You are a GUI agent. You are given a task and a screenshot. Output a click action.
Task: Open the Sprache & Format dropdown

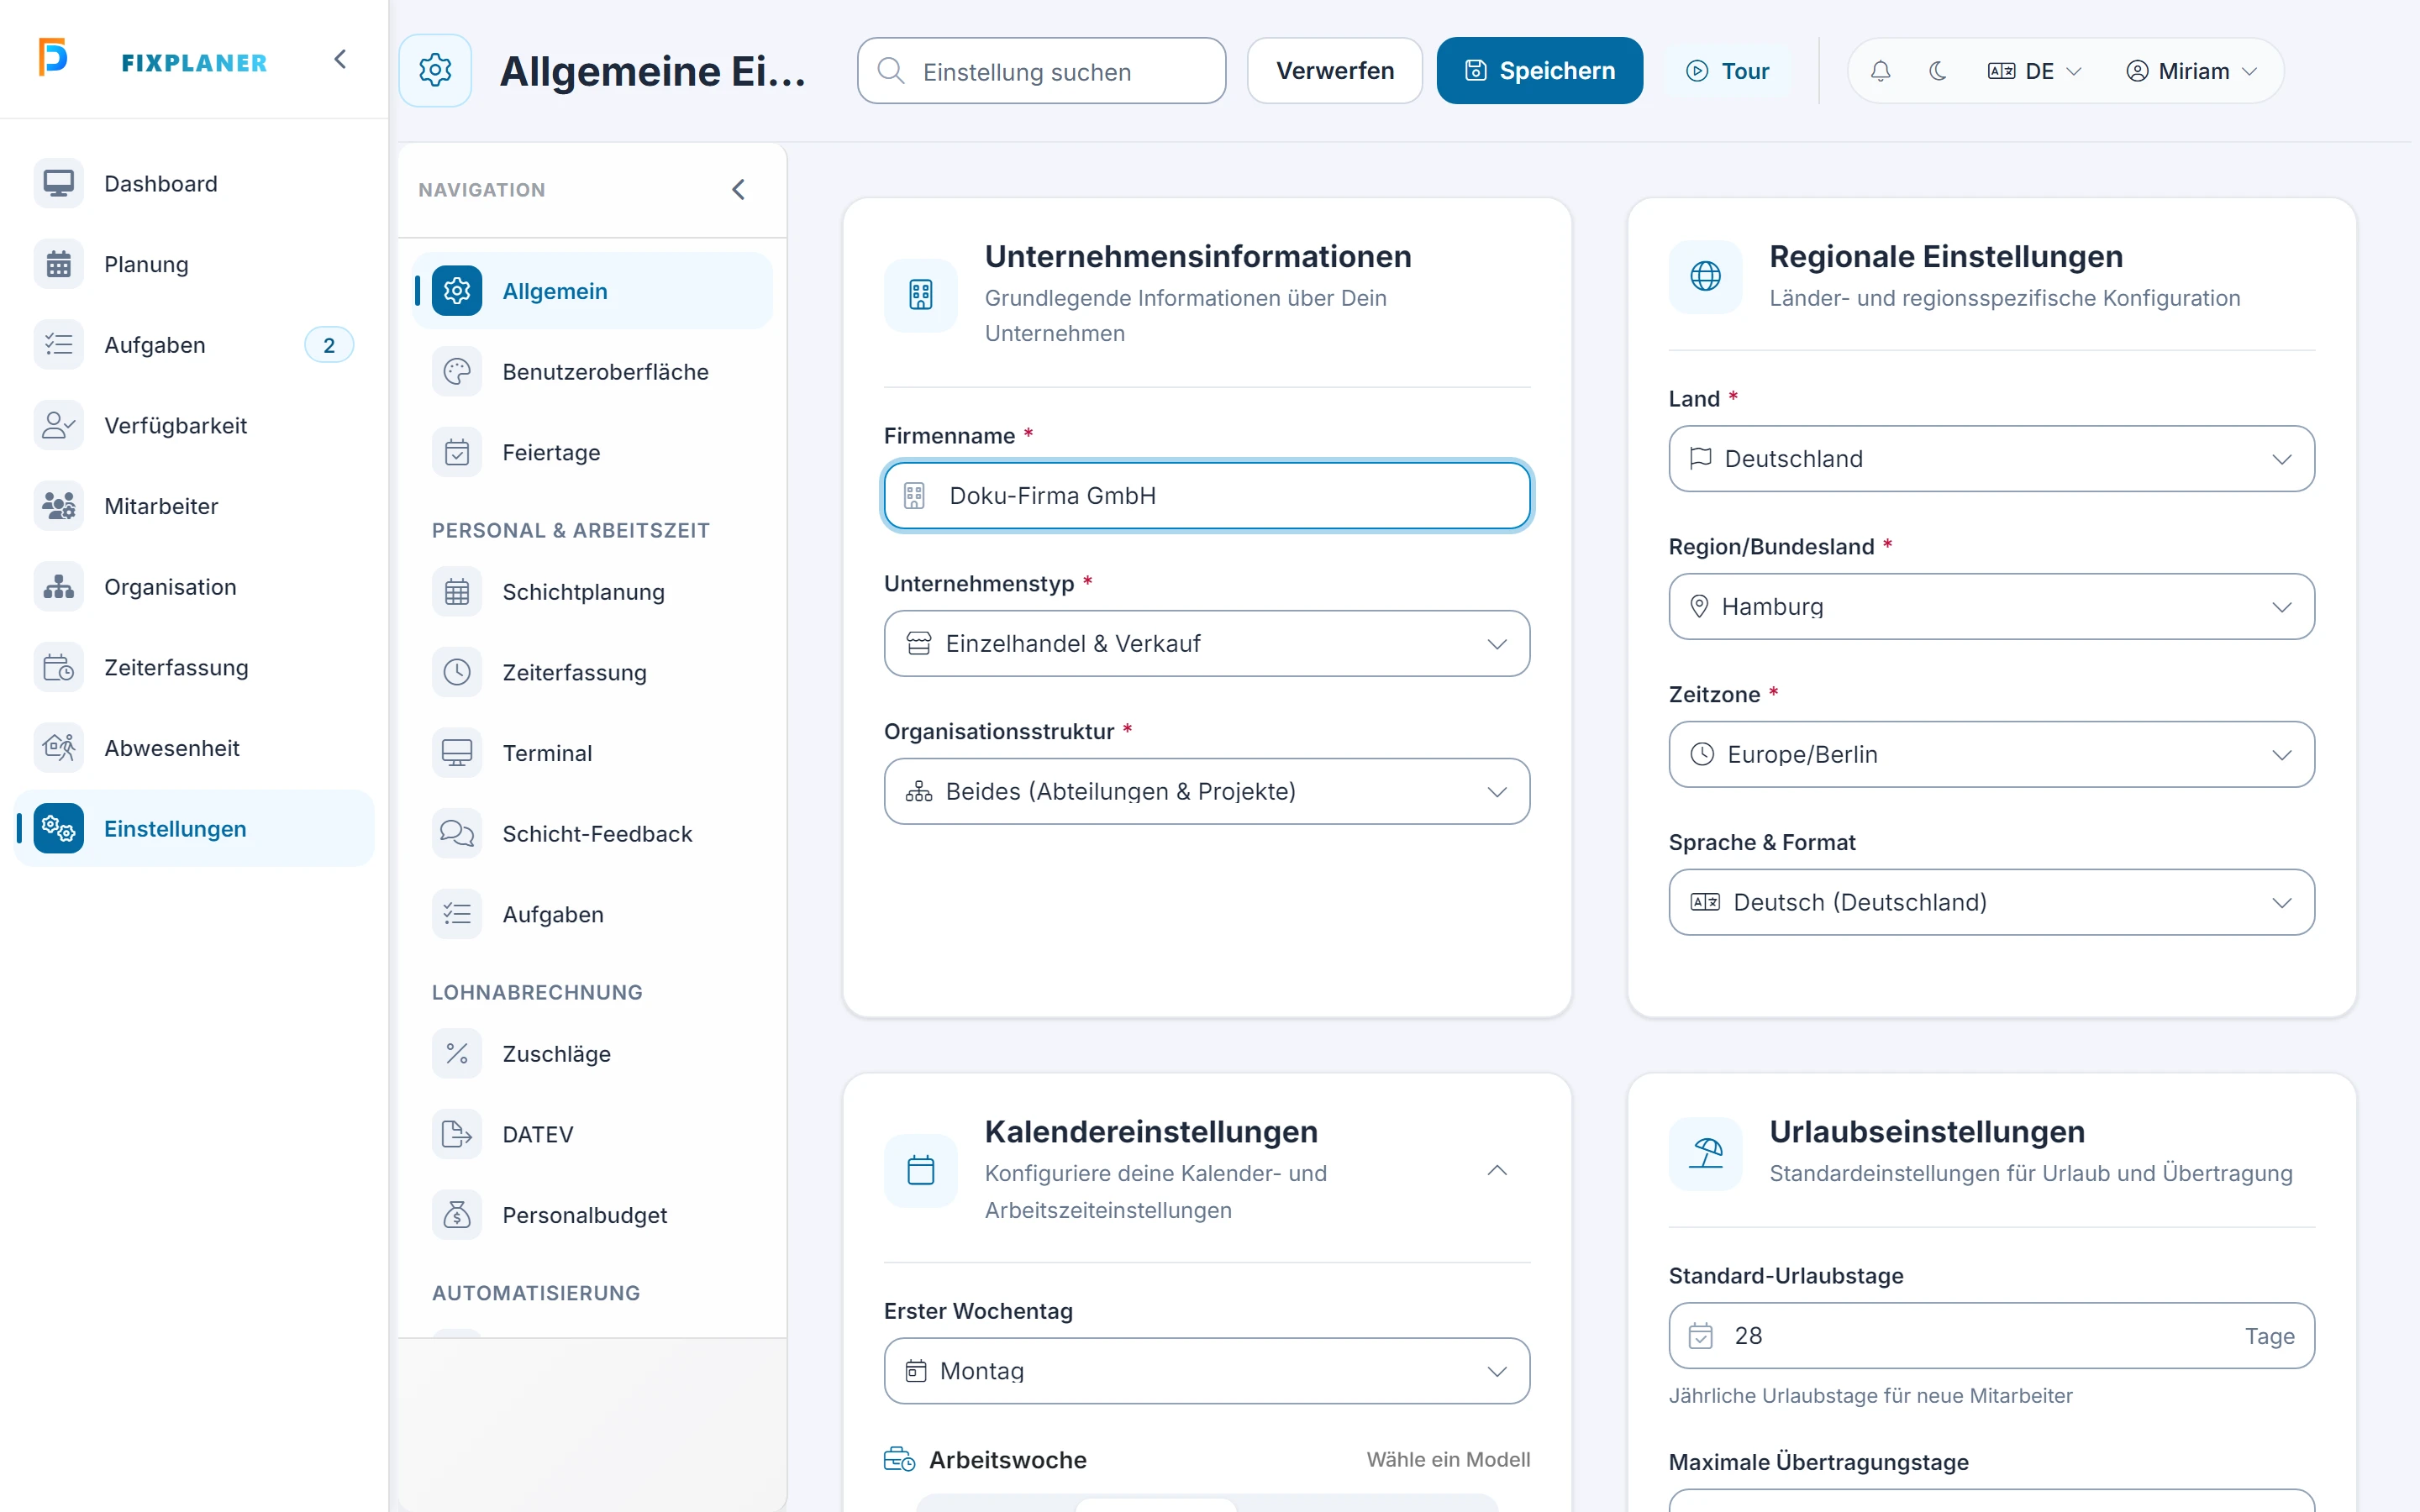1991,902
